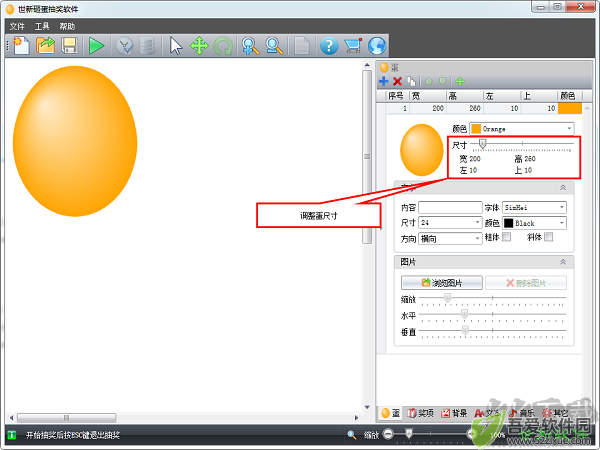Click the green rotate arrow tool
Image resolution: width=600 pixels, height=450 pixels.
click(x=223, y=46)
